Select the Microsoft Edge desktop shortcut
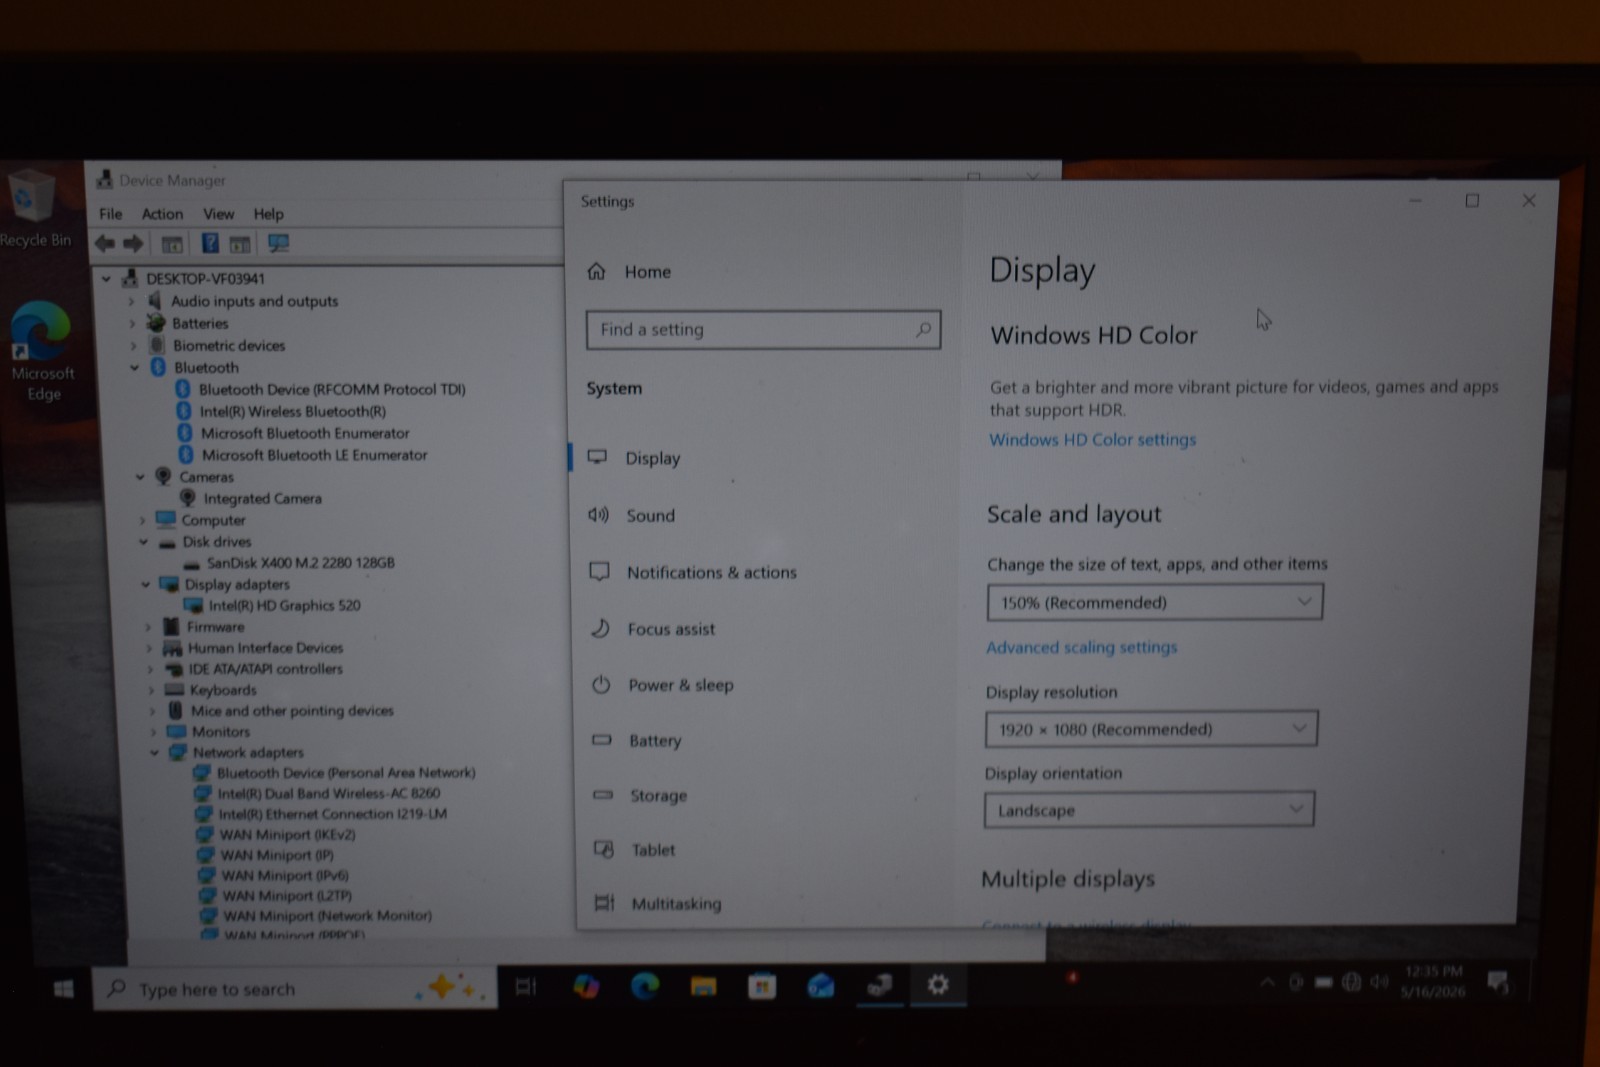The image size is (1600, 1067). point(42,351)
